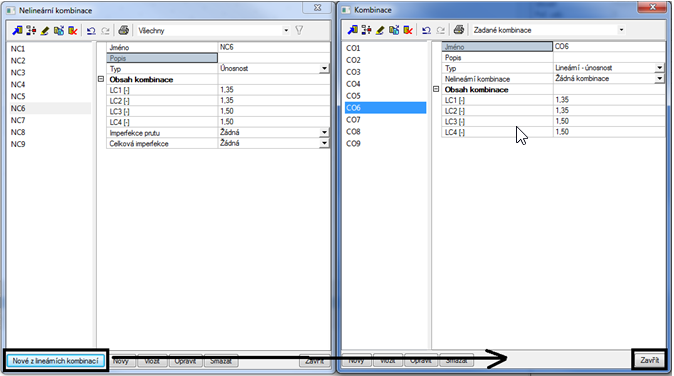This screenshot has height=376, width=674.
Task: Click the print icon in Nelineární kombinace toolbar
Action: 123,30
